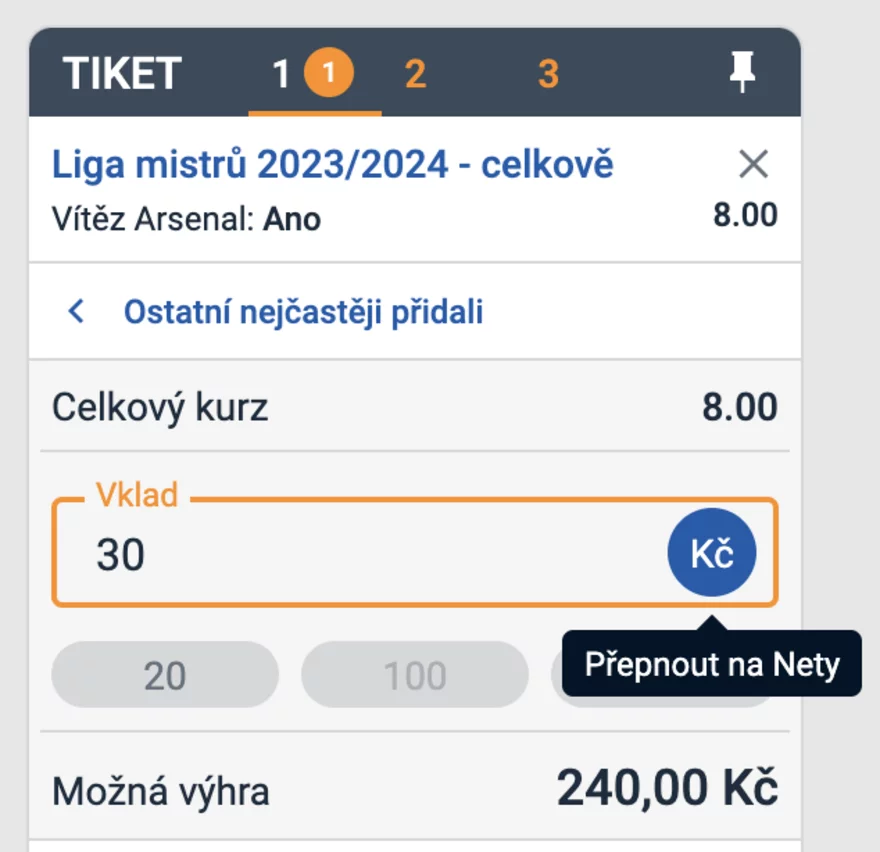
Task: Click the back chevron beside Ostatní nejčastěji přidali
Action: tap(76, 311)
